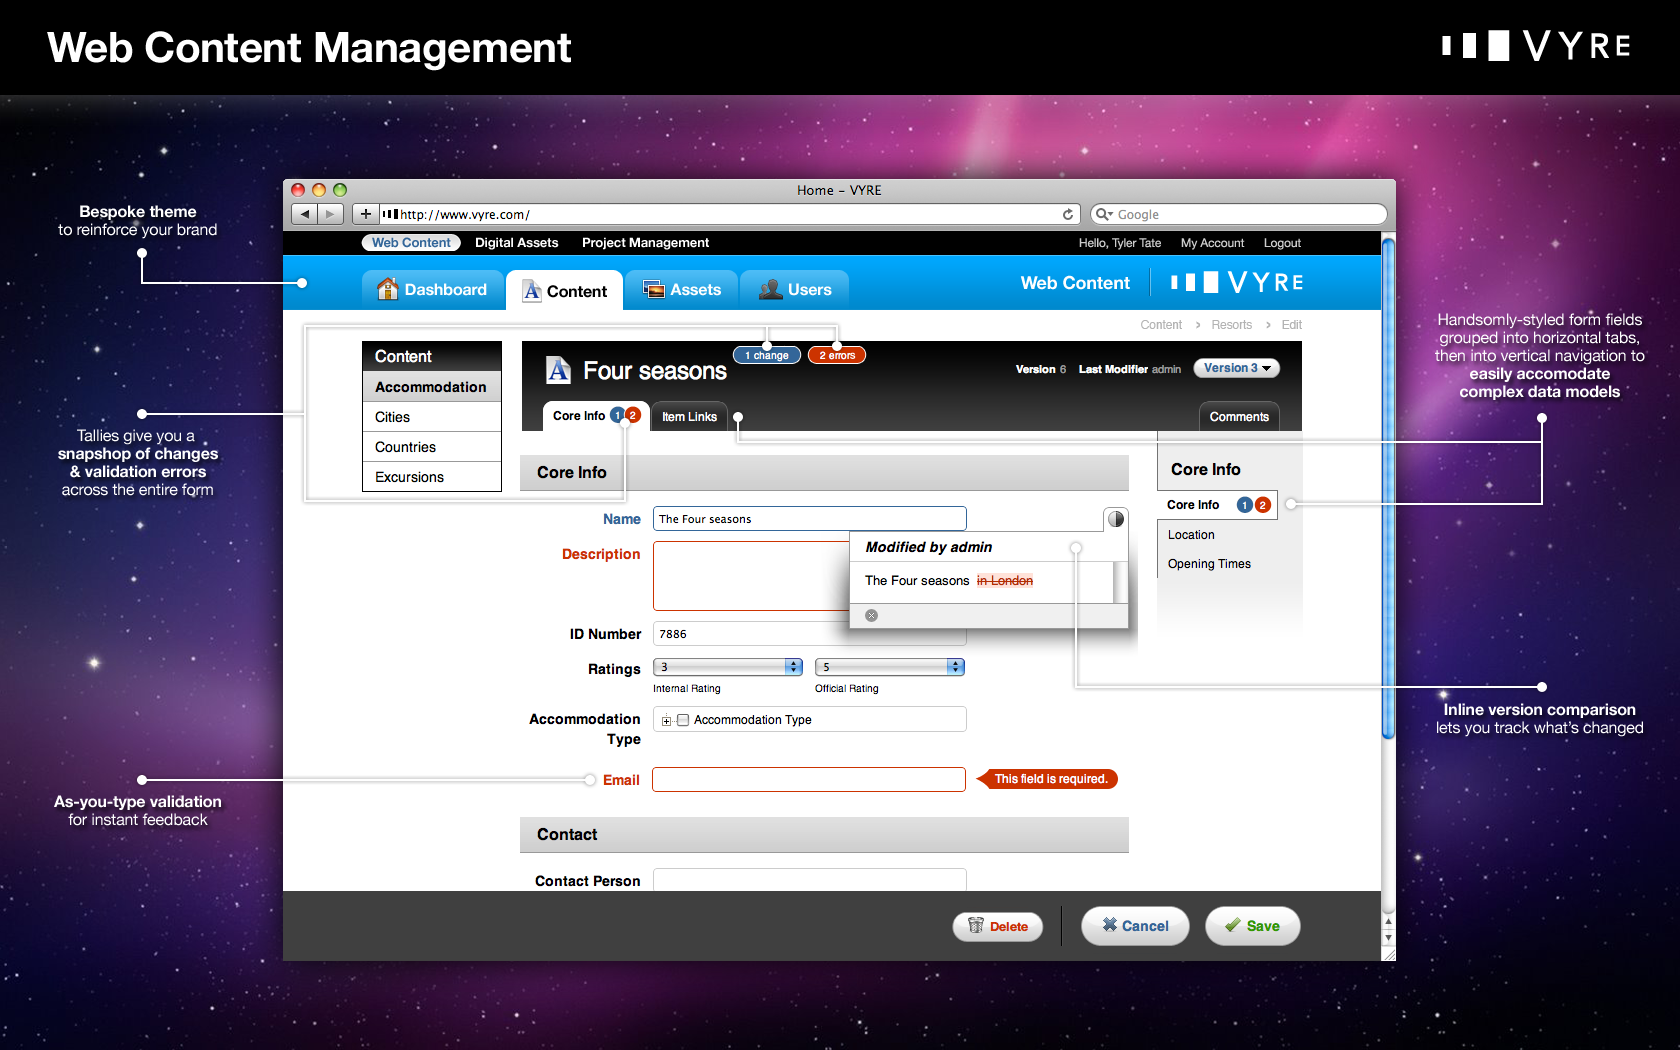Click the browser forward arrow button
The image size is (1680, 1050).
(x=330, y=214)
